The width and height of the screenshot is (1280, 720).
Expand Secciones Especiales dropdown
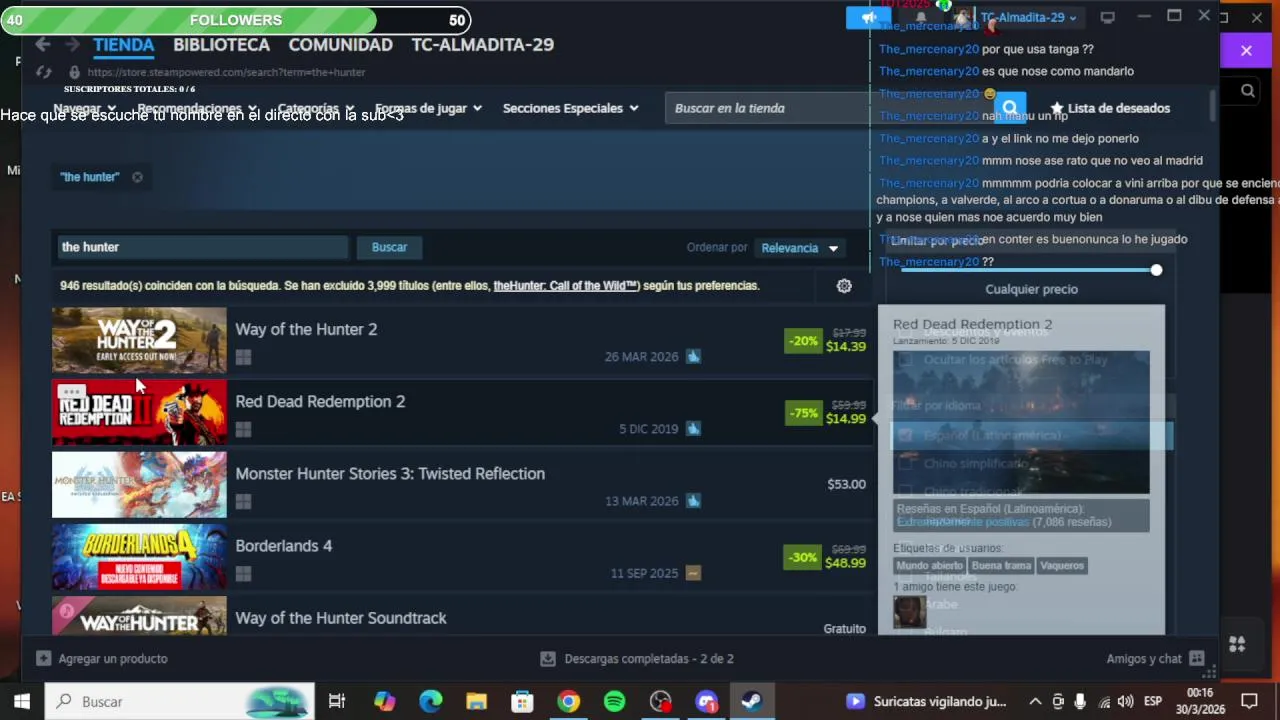click(x=570, y=108)
